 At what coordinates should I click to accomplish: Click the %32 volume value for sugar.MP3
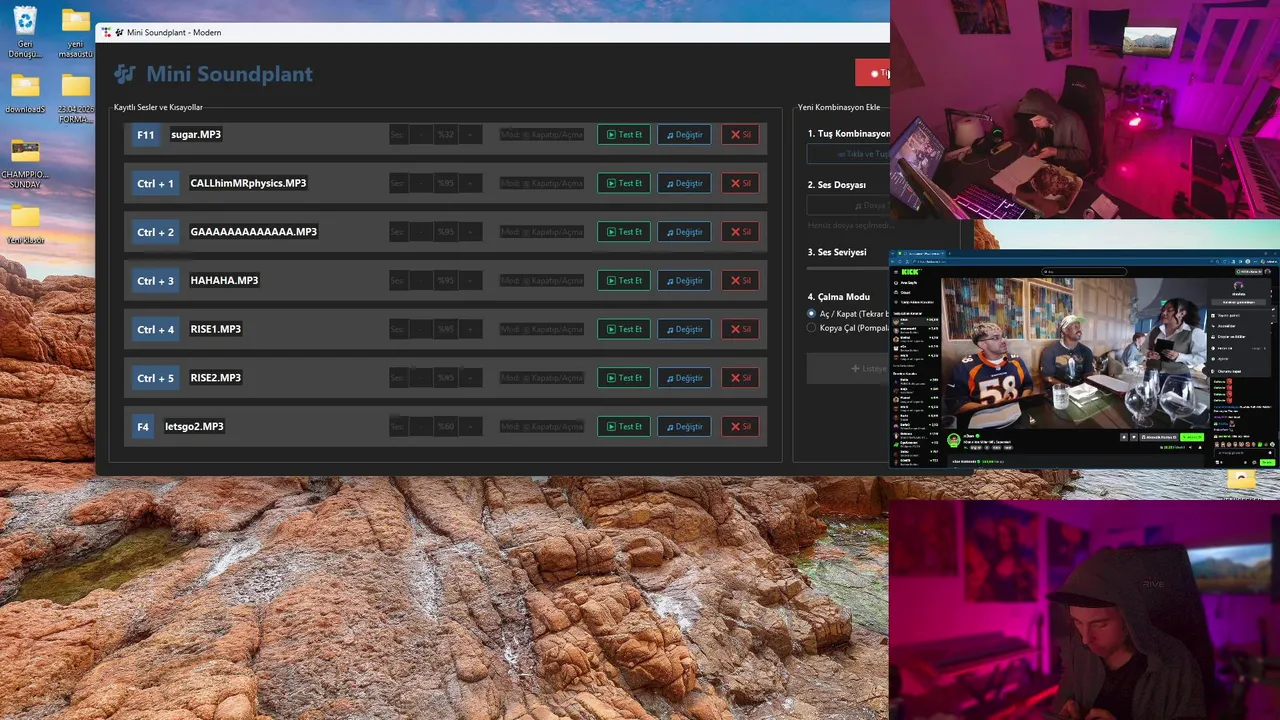coord(446,134)
